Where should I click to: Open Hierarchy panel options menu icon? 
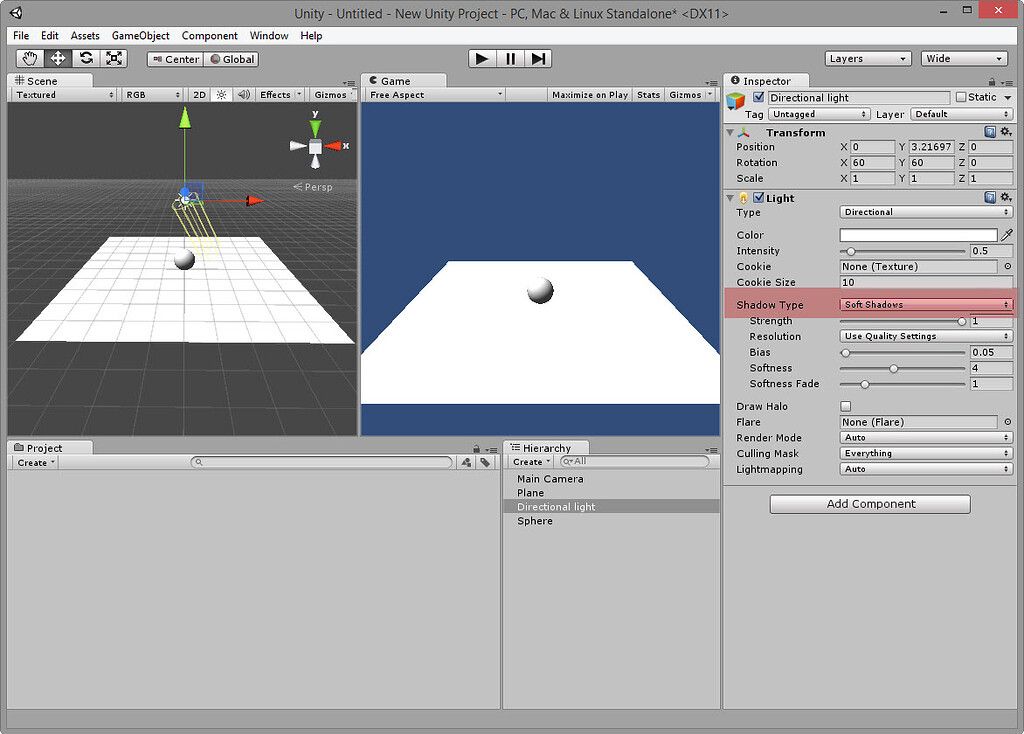coord(712,450)
